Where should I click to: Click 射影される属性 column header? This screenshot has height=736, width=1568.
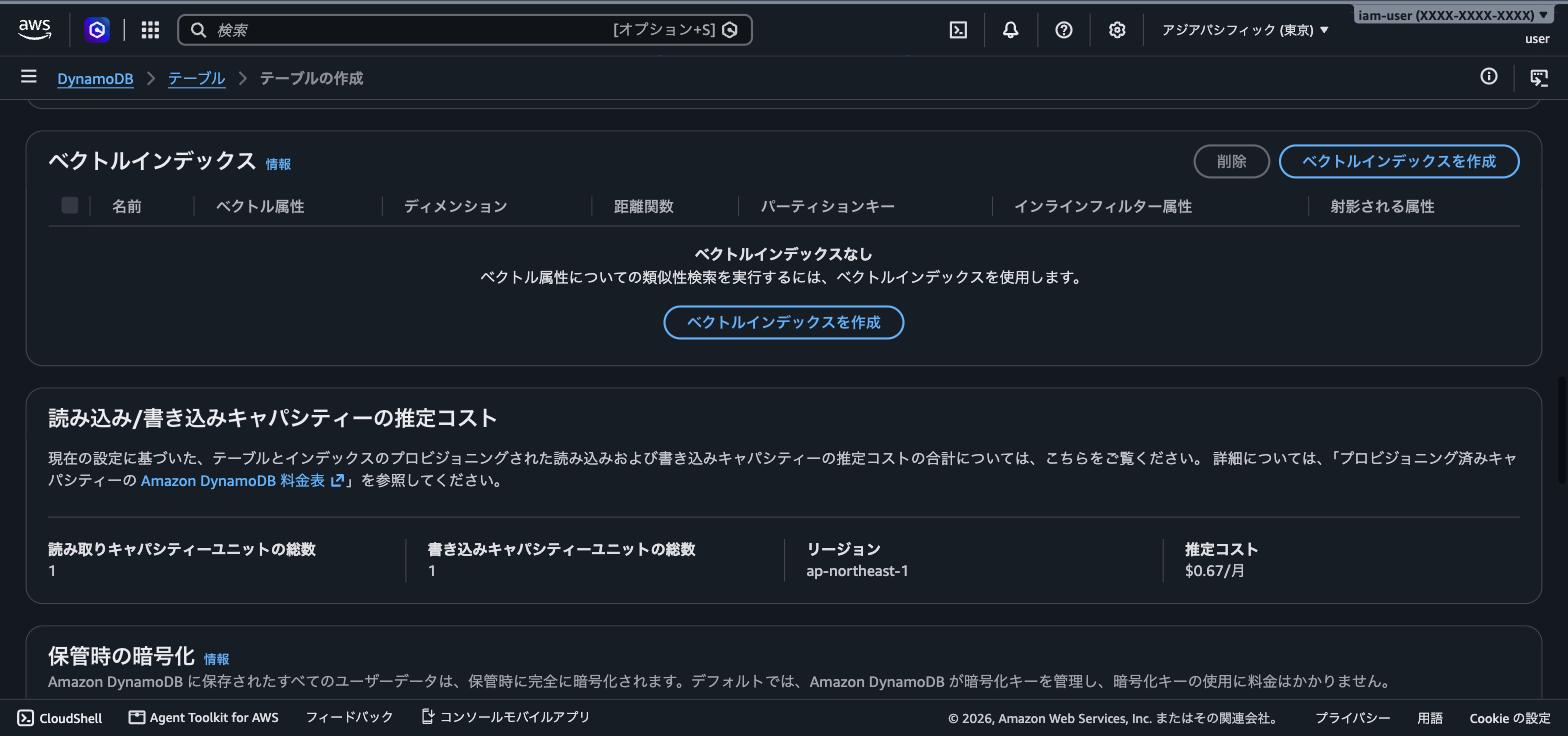(x=1382, y=206)
